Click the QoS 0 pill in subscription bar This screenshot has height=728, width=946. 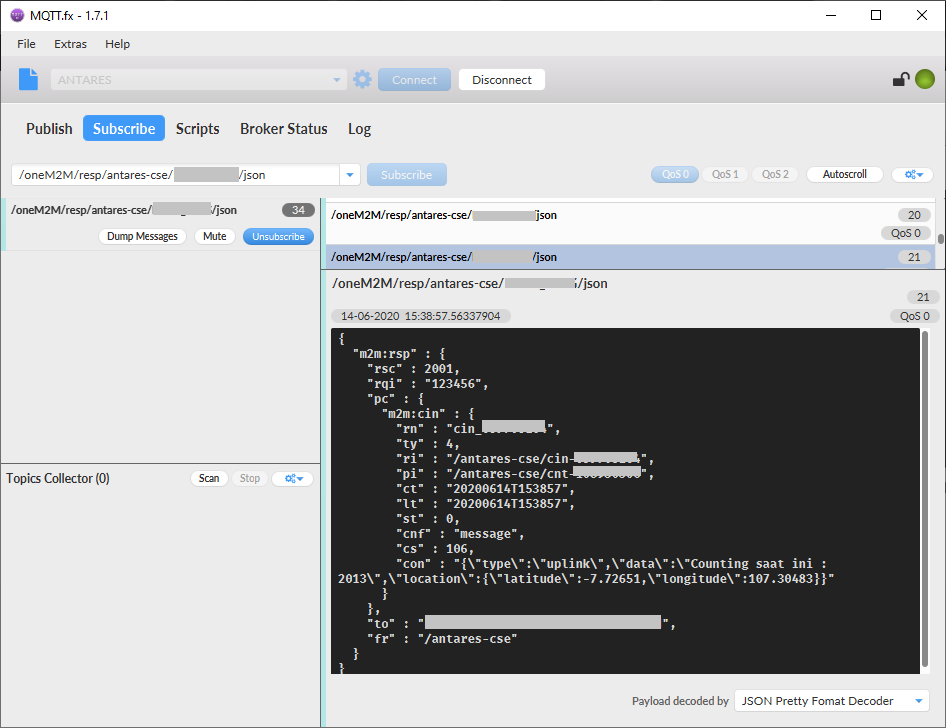click(674, 173)
